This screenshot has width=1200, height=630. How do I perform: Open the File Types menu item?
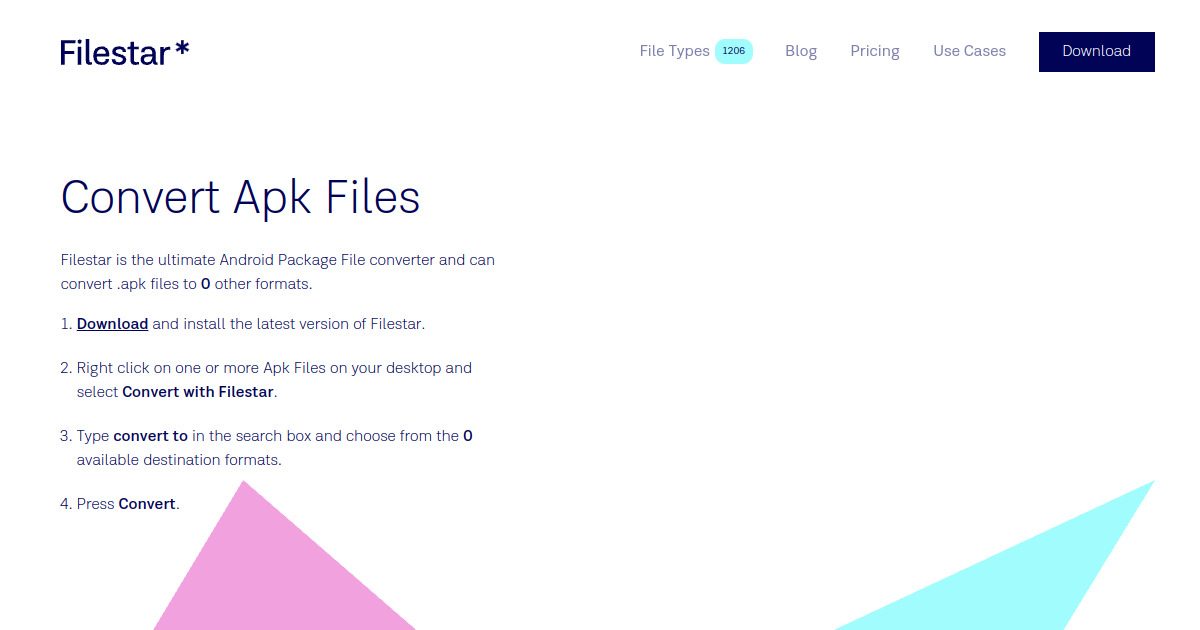click(675, 51)
